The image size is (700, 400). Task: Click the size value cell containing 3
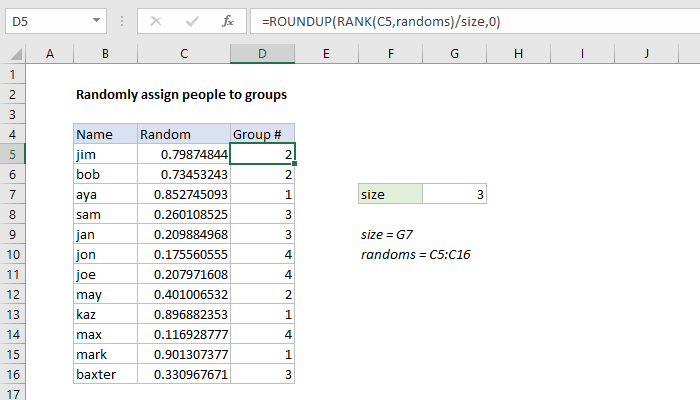[x=455, y=195]
